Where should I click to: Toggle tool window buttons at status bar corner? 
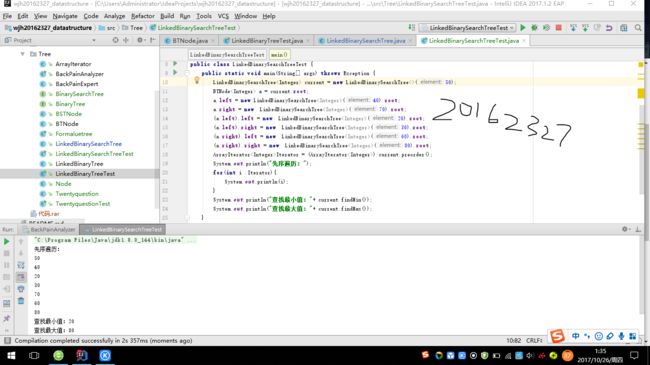pyautogui.click(x=7, y=341)
